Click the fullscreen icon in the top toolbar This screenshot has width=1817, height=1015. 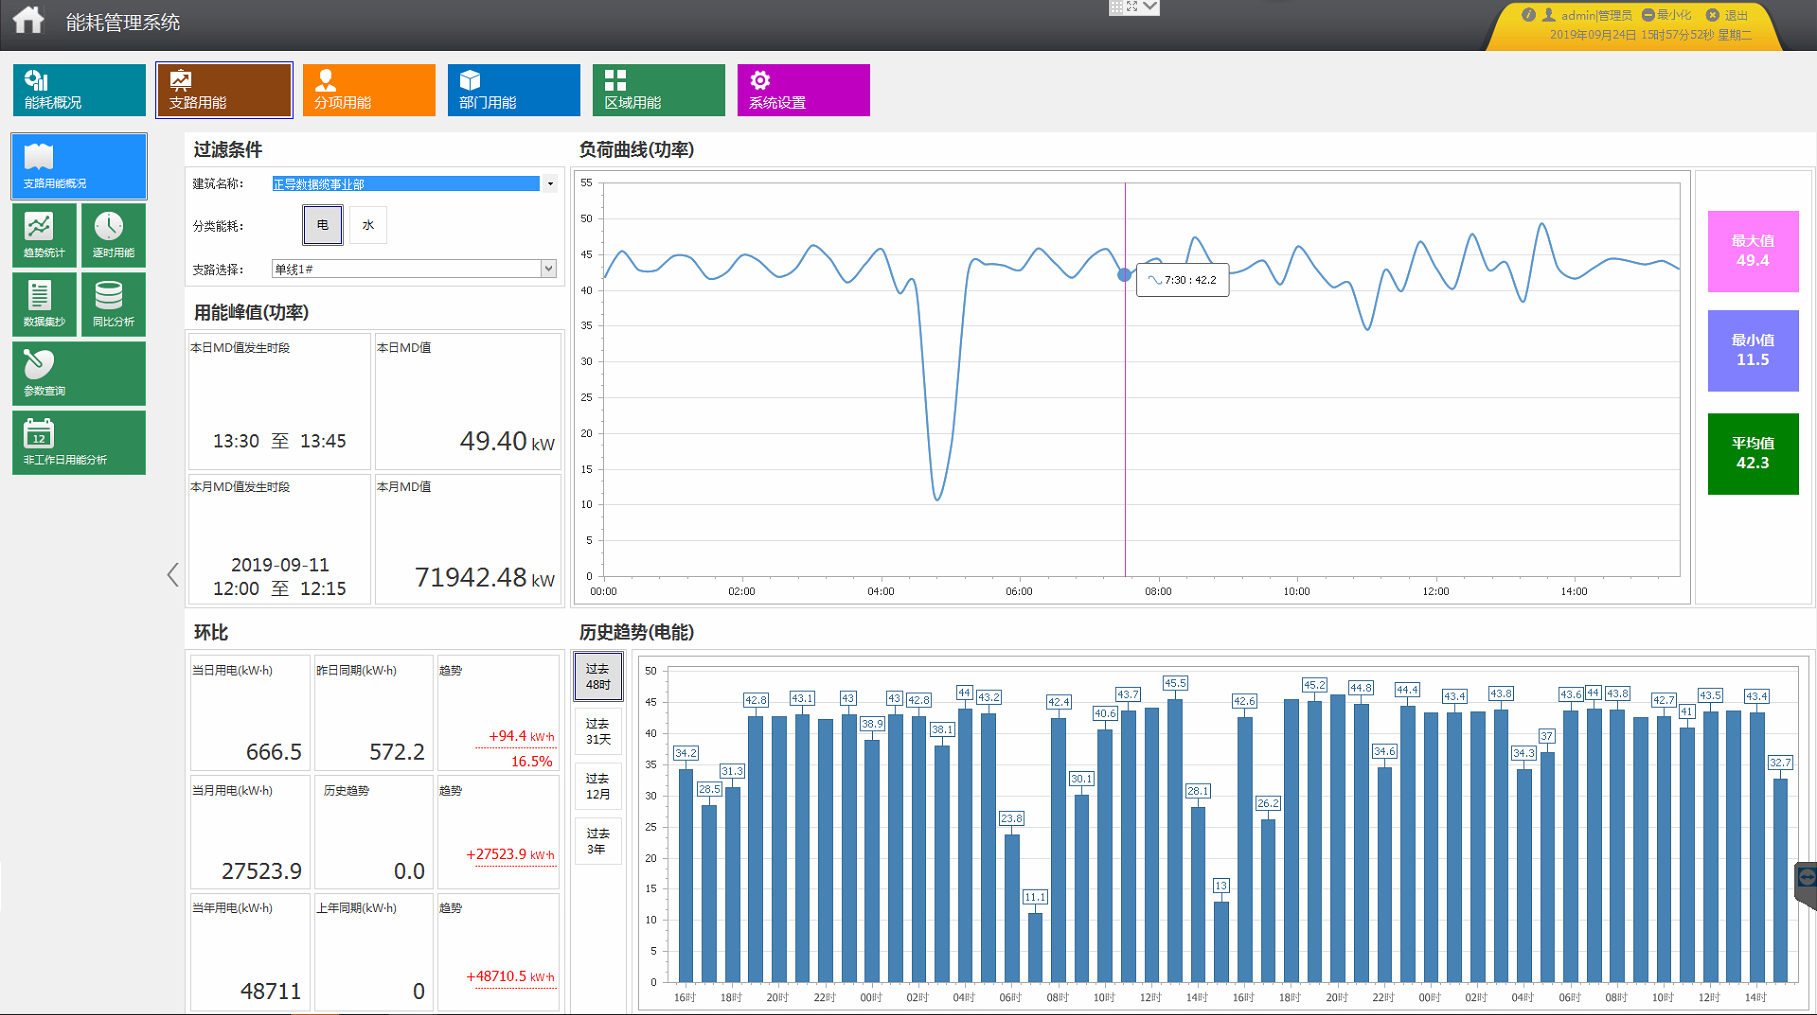pyautogui.click(x=1132, y=7)
